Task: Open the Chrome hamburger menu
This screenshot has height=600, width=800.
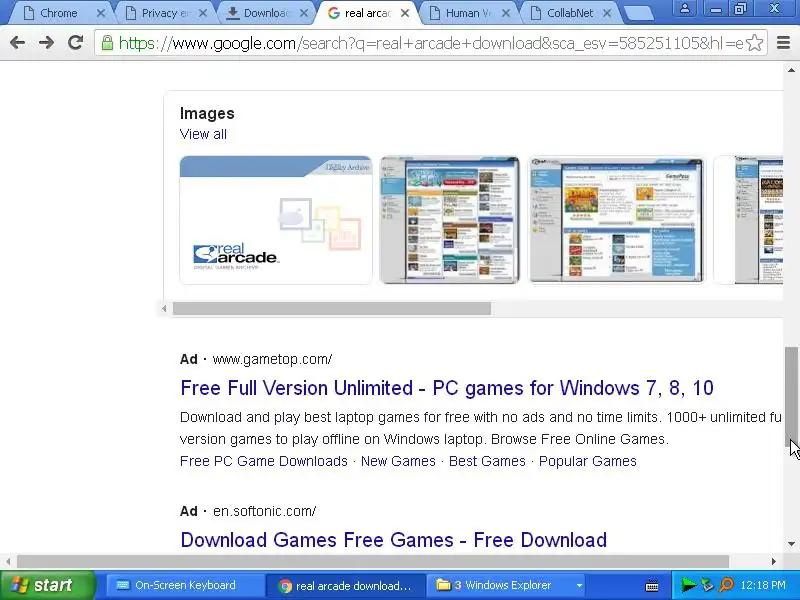Action: click(783, 43)
